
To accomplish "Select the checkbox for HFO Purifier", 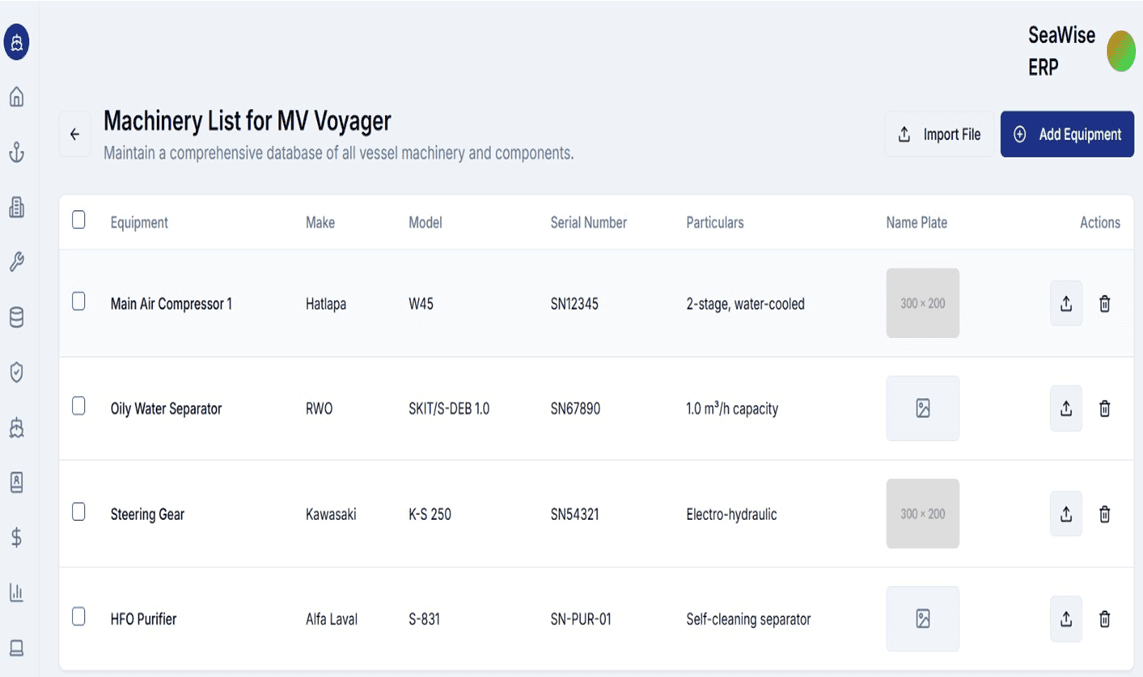I will [79, 618].
